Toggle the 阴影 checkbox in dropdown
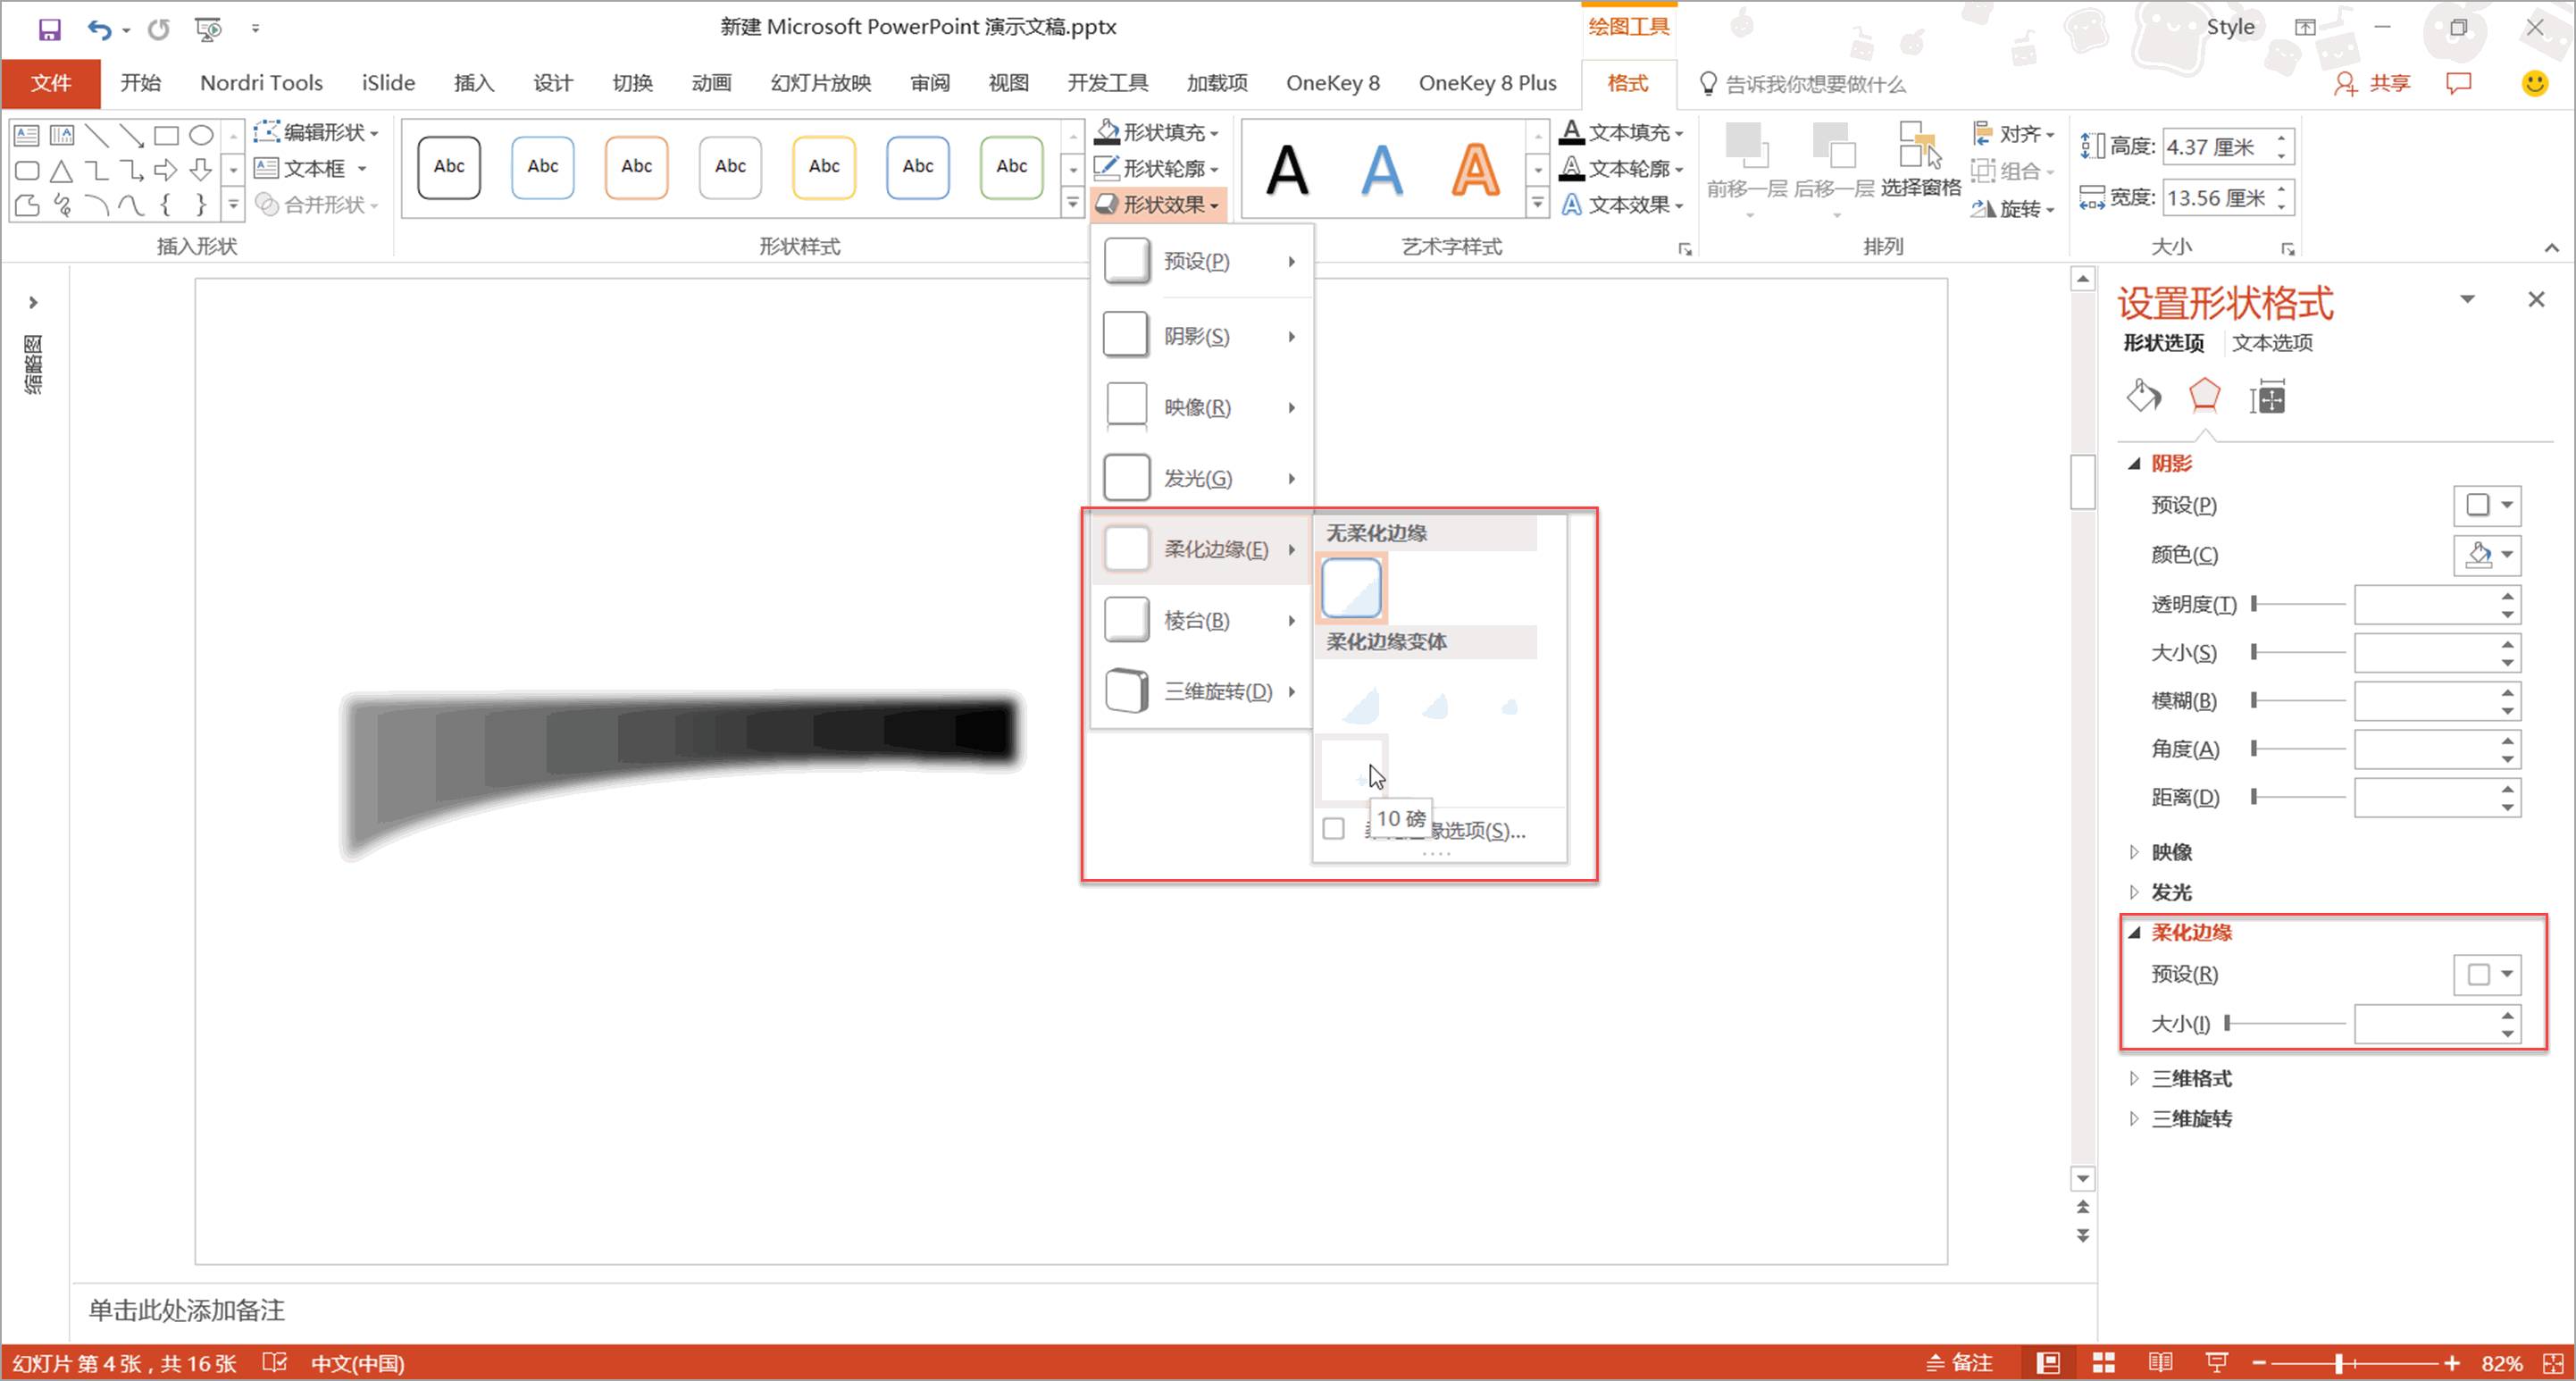The image size is (2576, 1381). point(1126,334)
